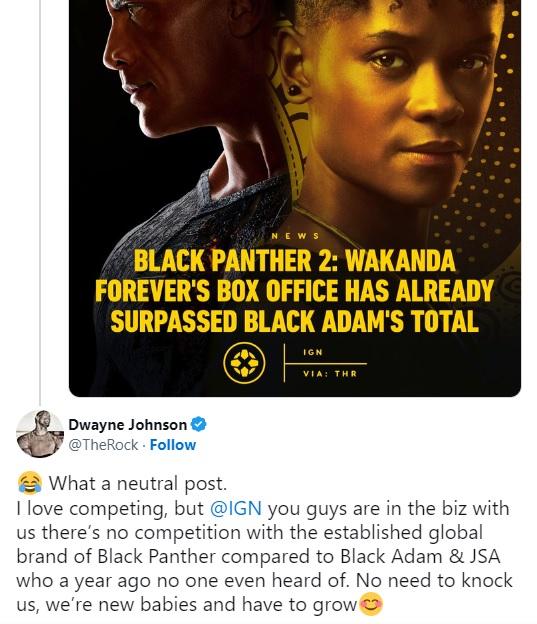
Task: Click the Dwayne Johnson display name
Action: [127, 425]
